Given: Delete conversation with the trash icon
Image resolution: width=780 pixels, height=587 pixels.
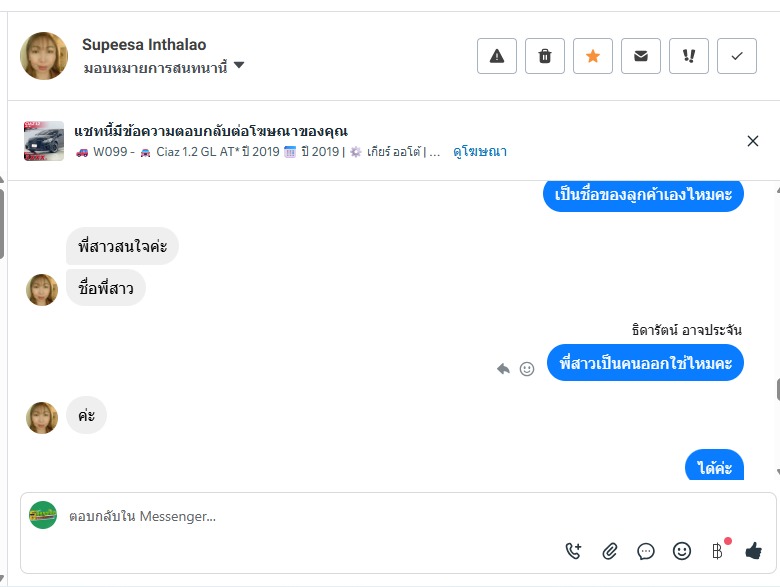Looking at the screenshot, I should click(x=545, y=56).
